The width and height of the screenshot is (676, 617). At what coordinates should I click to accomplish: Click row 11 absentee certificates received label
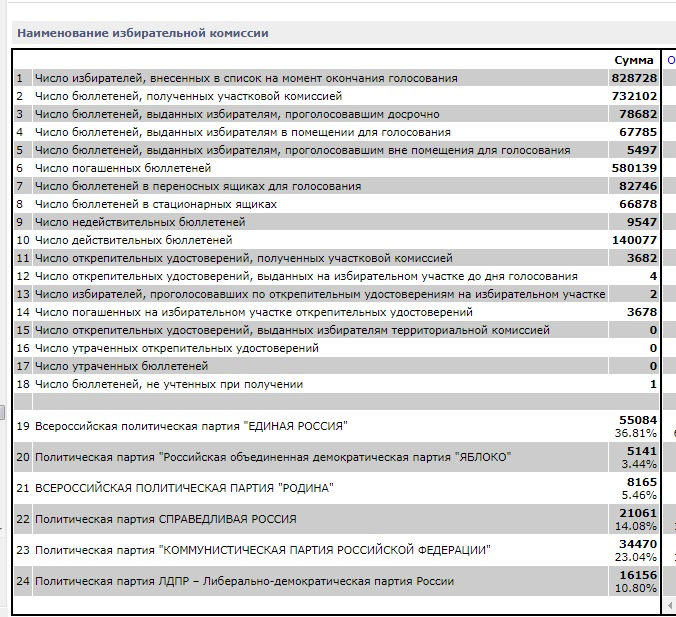click(244, 258)
